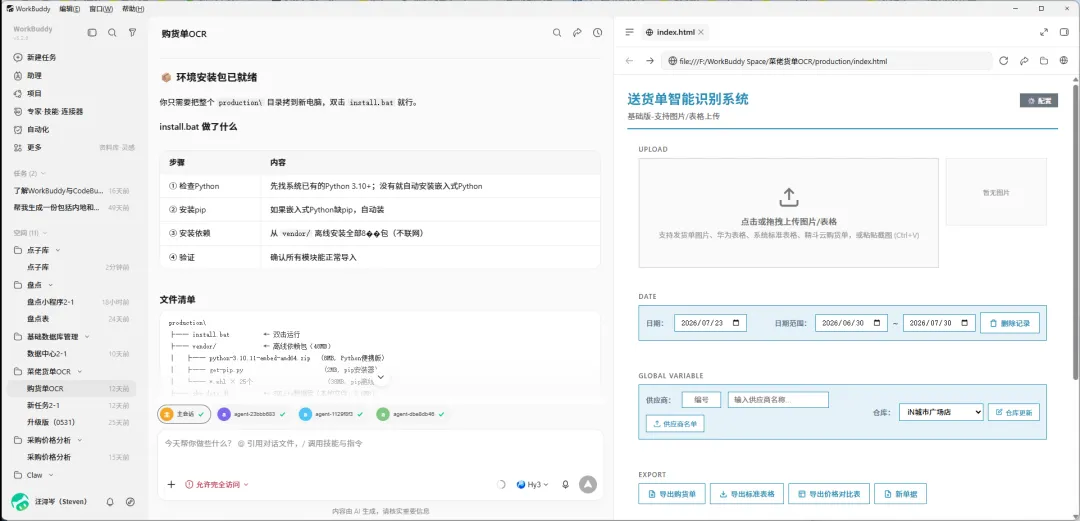Image resolution: width=1080 pixels, height=521 pixels.
Task: Open conversation history clock icon
Action: coord(598,32)
